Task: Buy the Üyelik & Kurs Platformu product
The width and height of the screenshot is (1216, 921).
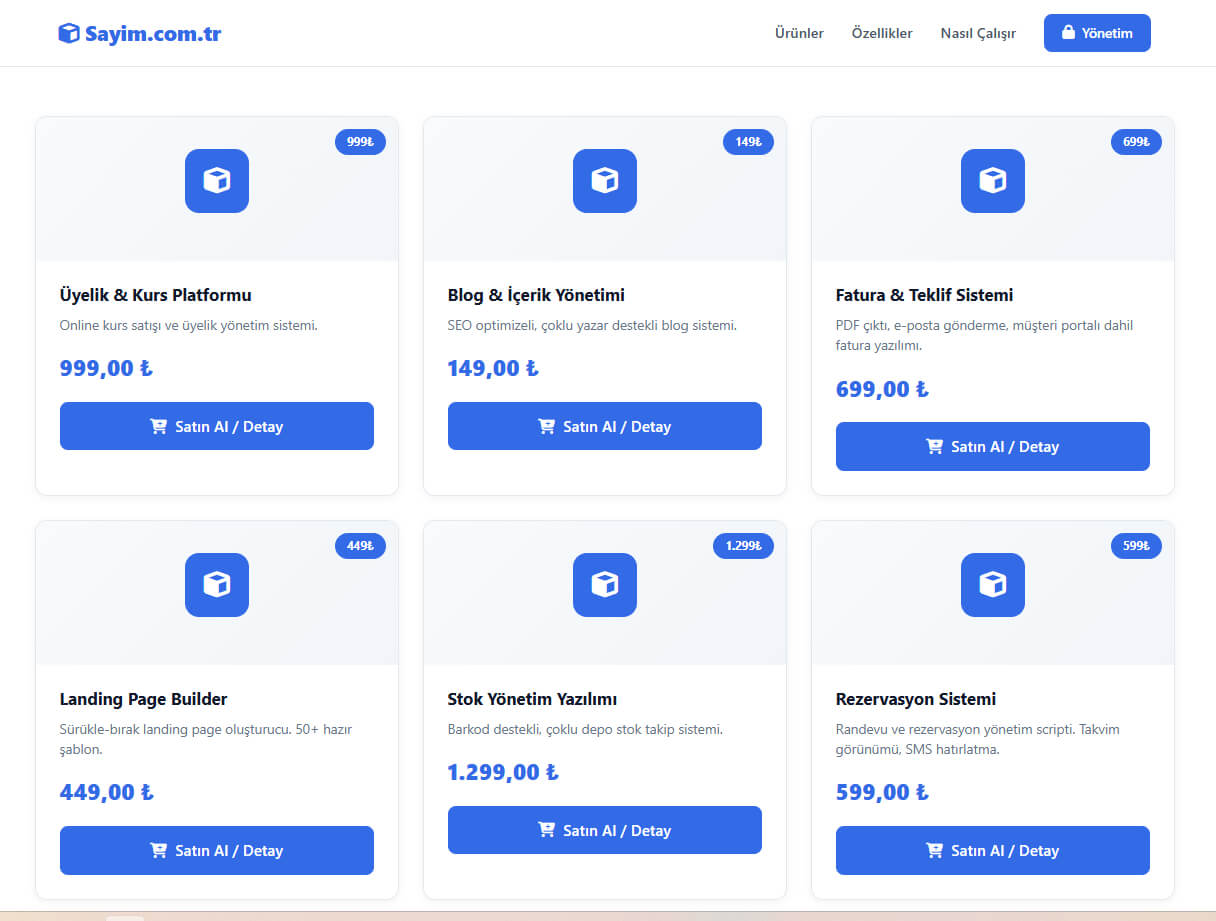Action: tap(217, 426)
